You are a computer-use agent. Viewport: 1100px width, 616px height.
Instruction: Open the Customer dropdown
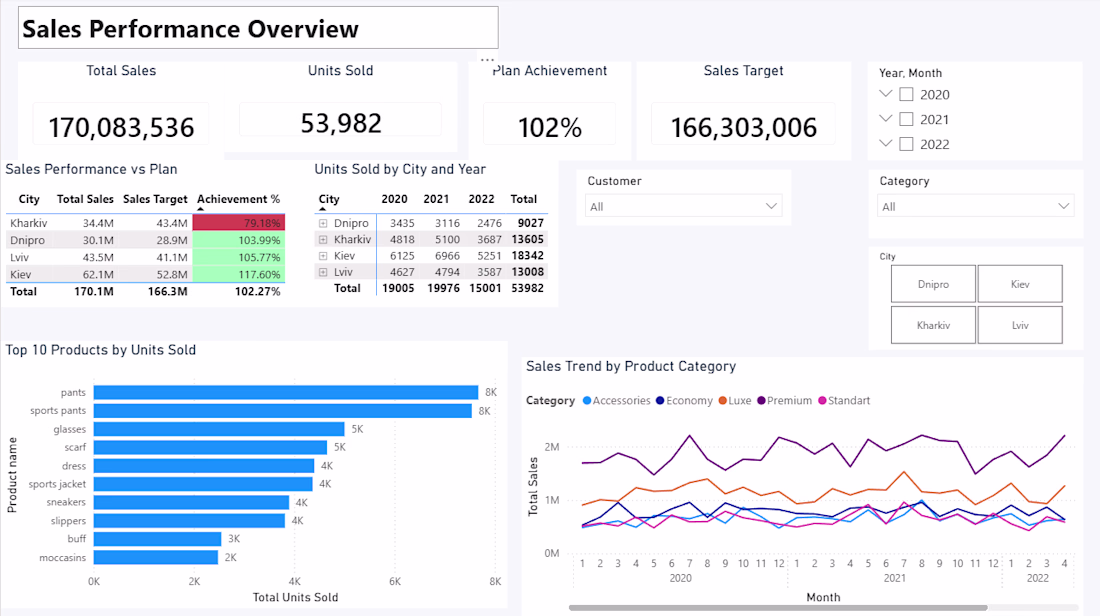tap(683, 206)
